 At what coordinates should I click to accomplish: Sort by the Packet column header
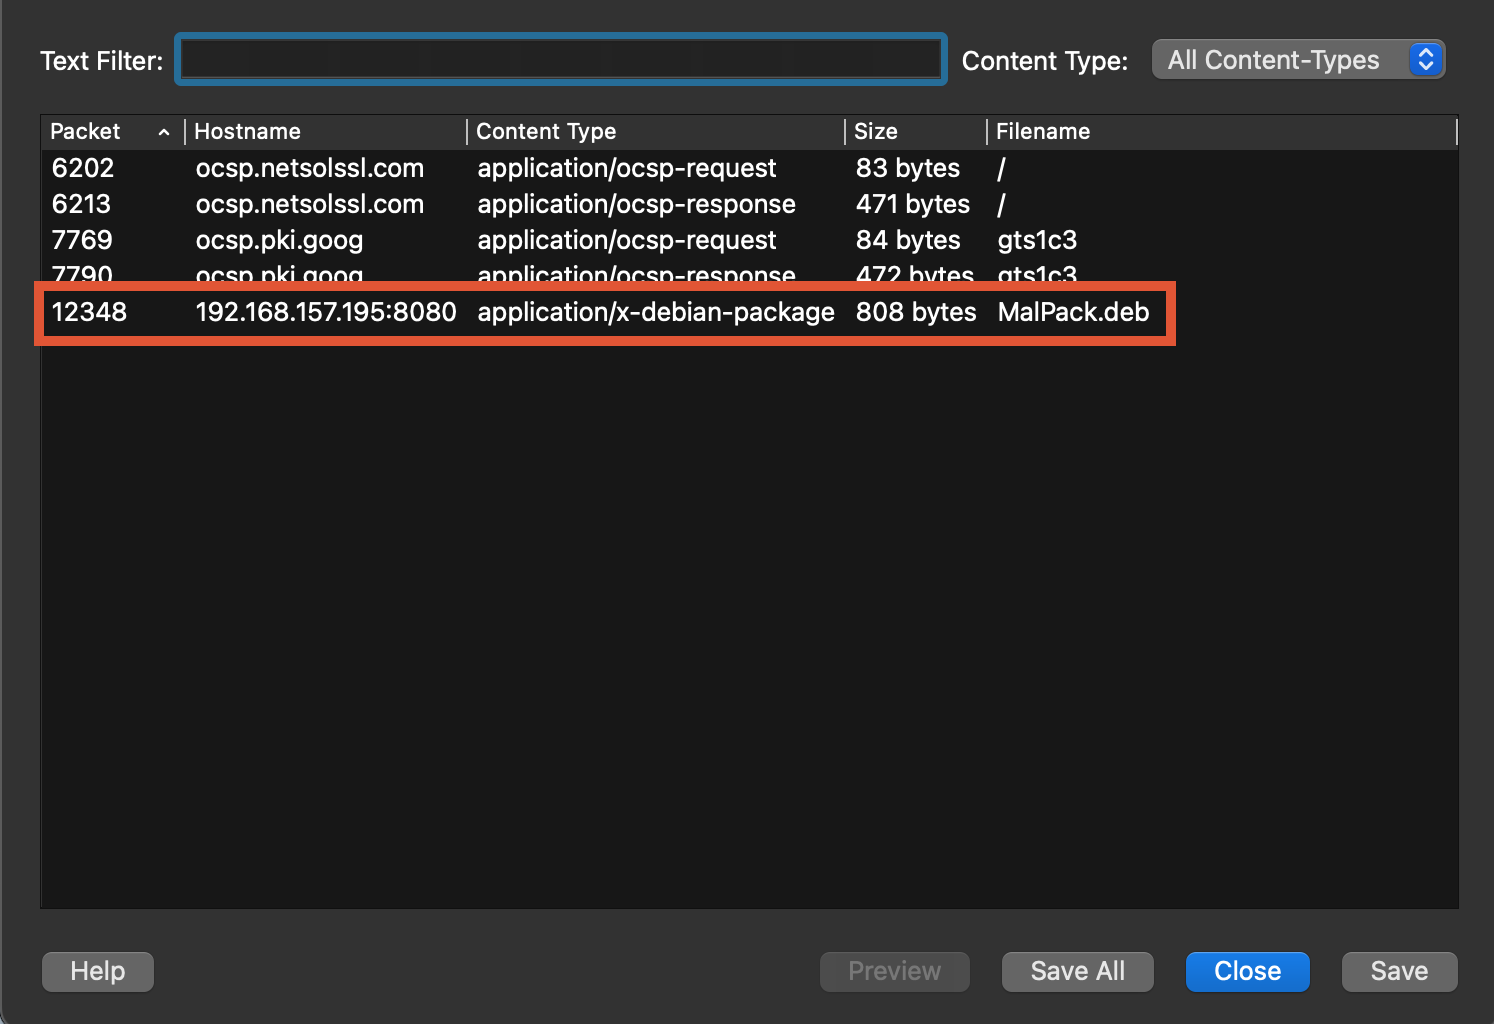coord(112,131)
